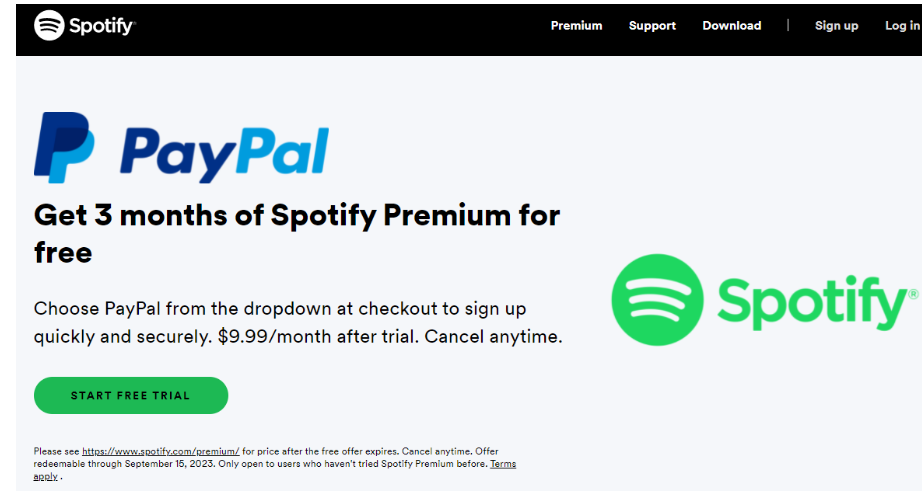Open the Support navigation item
922x492 pixels.
652,26
